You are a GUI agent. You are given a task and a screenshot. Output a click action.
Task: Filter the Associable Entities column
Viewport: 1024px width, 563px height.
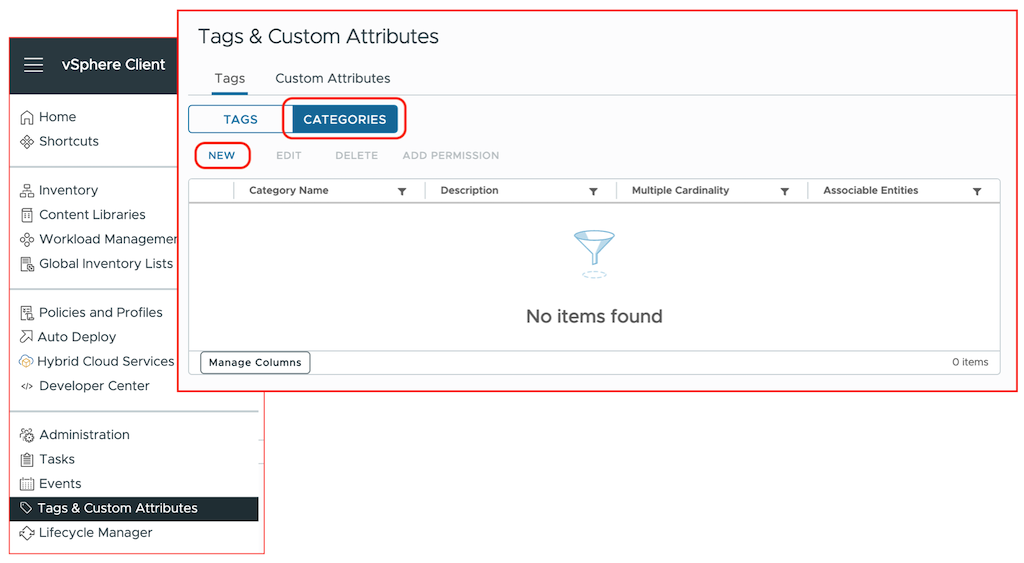(x=977, y=191)
